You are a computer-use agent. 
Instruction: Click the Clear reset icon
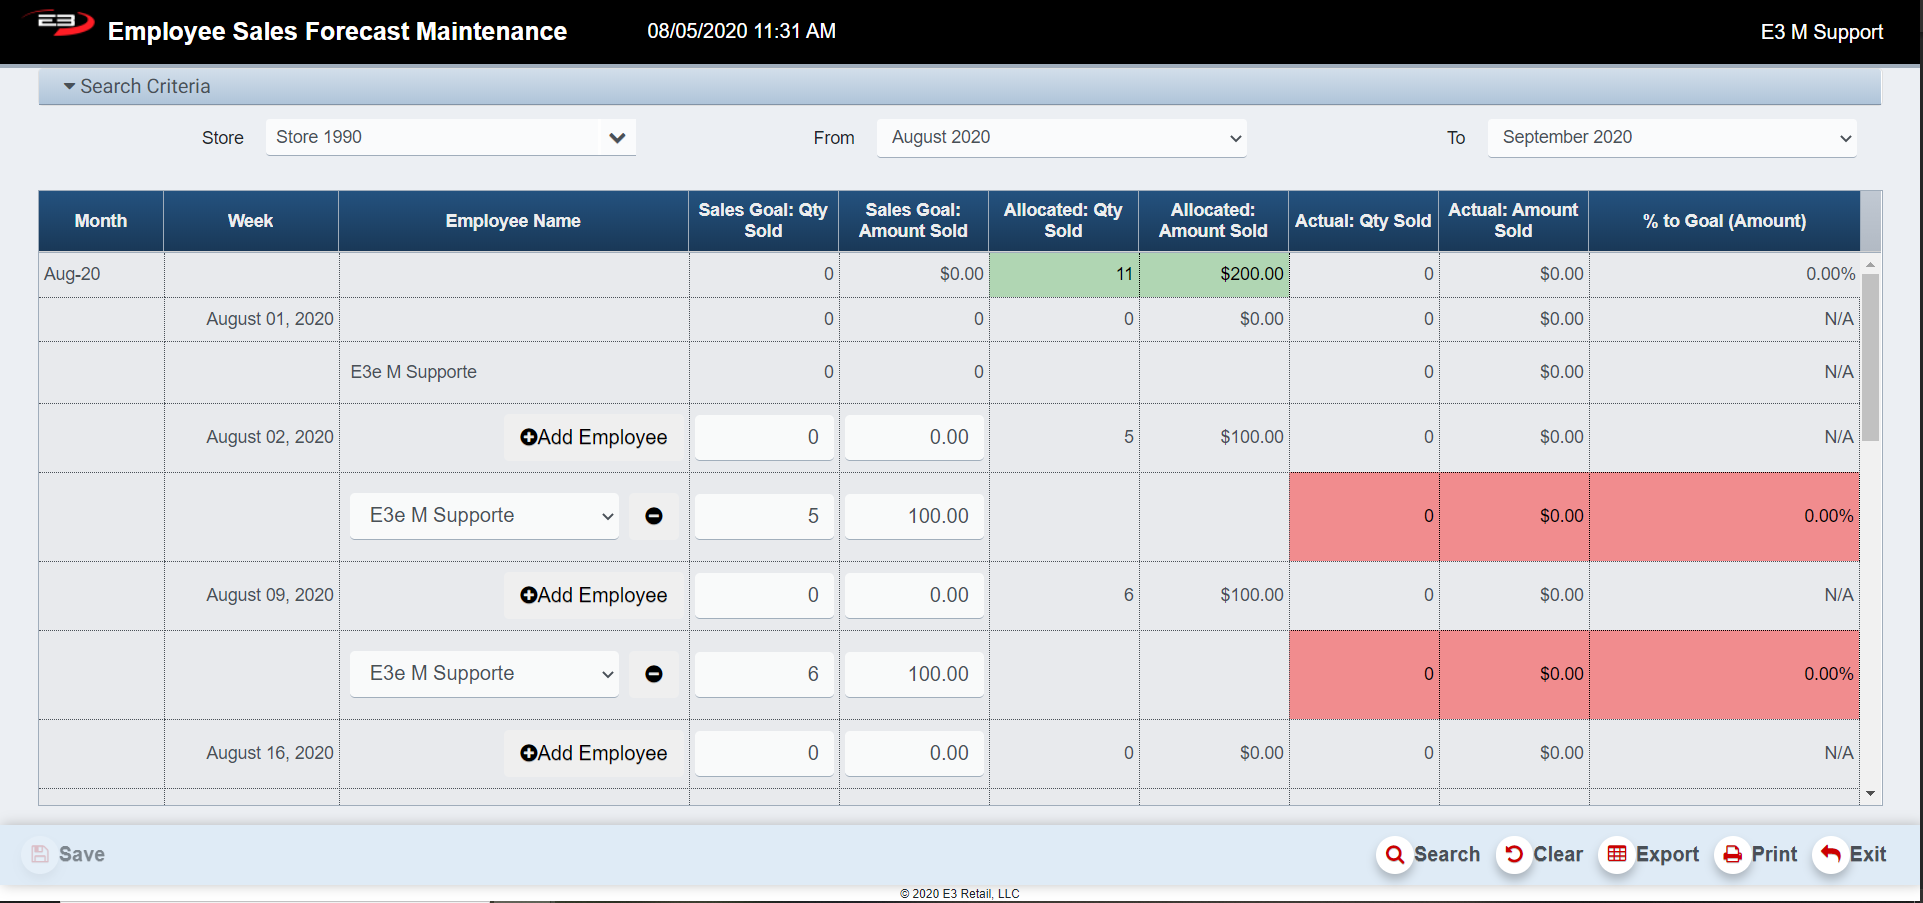click(x=1514, y=855)
